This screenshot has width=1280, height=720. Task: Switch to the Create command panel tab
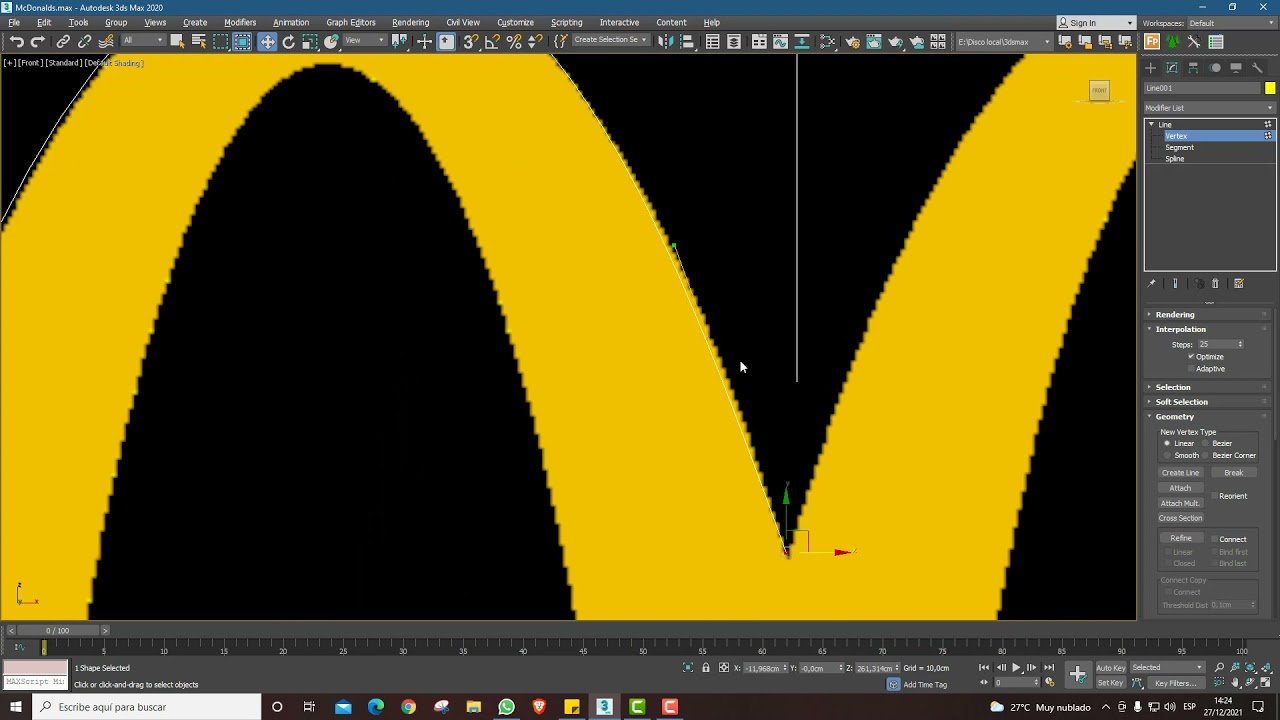tap(1151, 68)
